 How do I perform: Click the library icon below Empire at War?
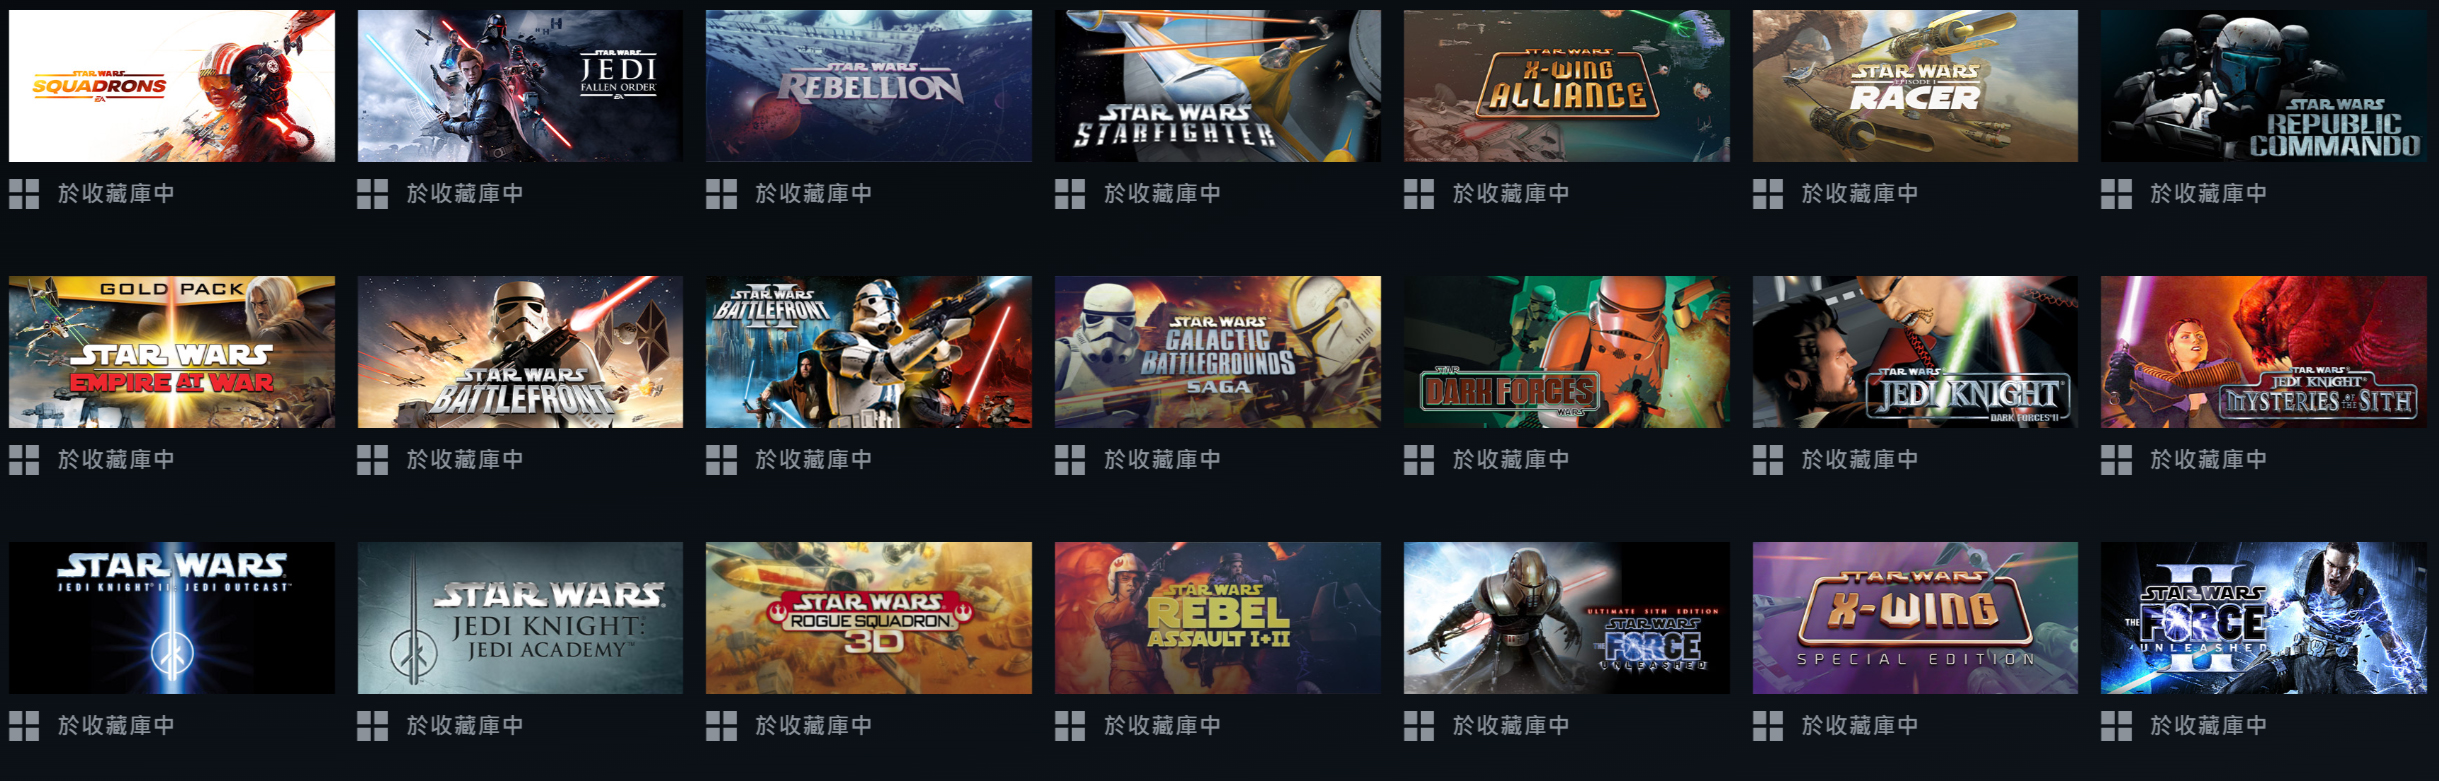pos(24,460)
